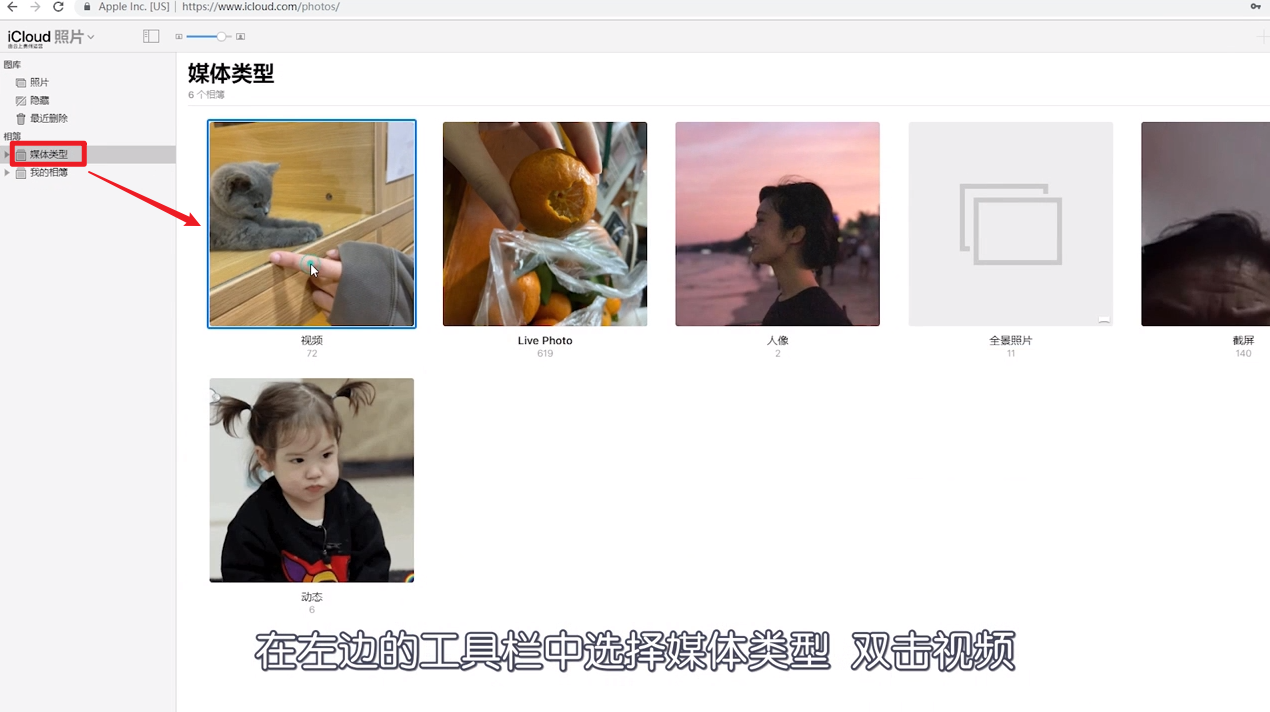The height and width of the screenshot is (712, 1270).
Task: Click the 视频 album label
Action: [x=312, y=341]
